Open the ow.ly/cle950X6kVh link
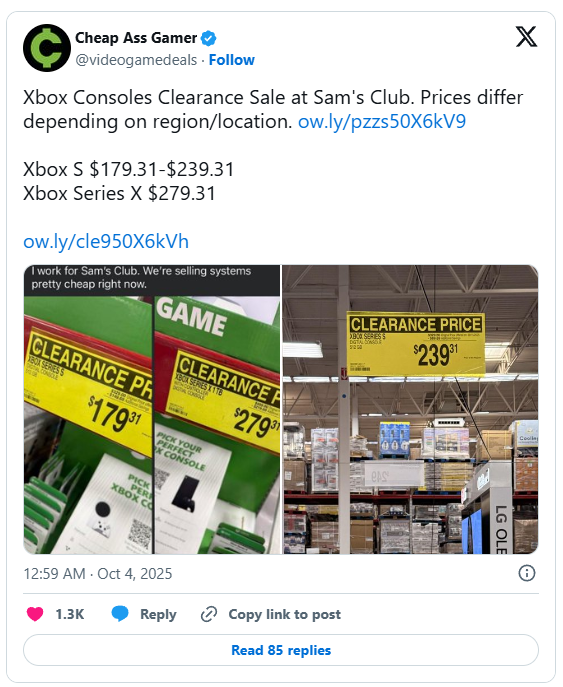The image size is (563, 687). (x=106, y=241)
